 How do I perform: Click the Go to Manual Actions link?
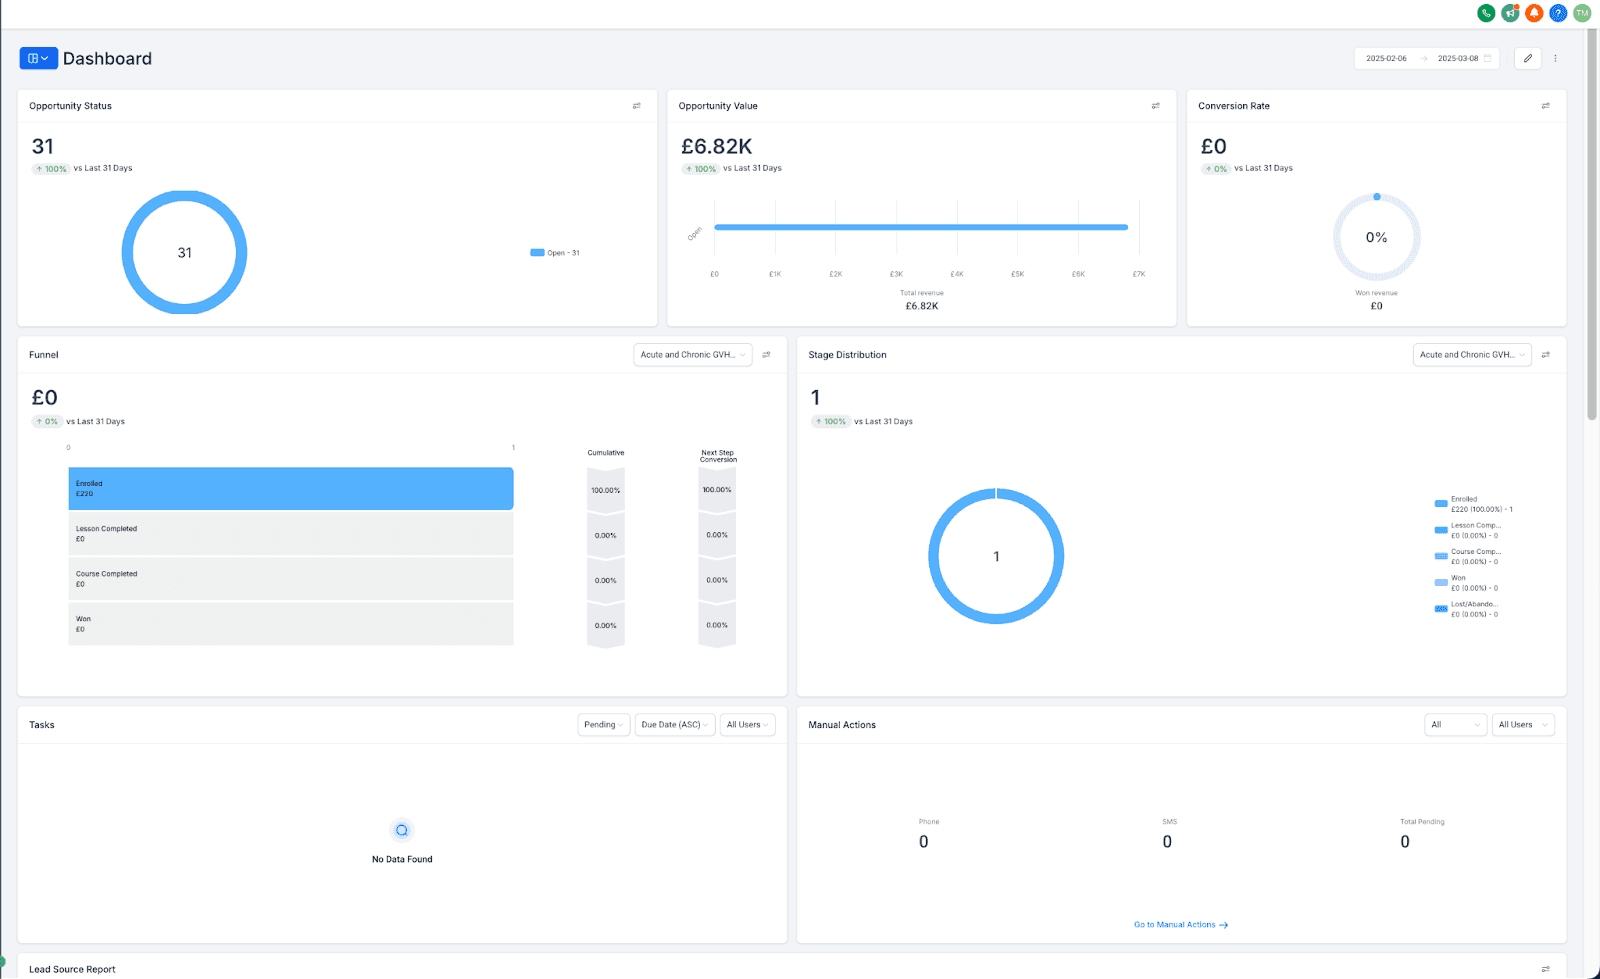pyautogui.click(x=1181, y=925)
